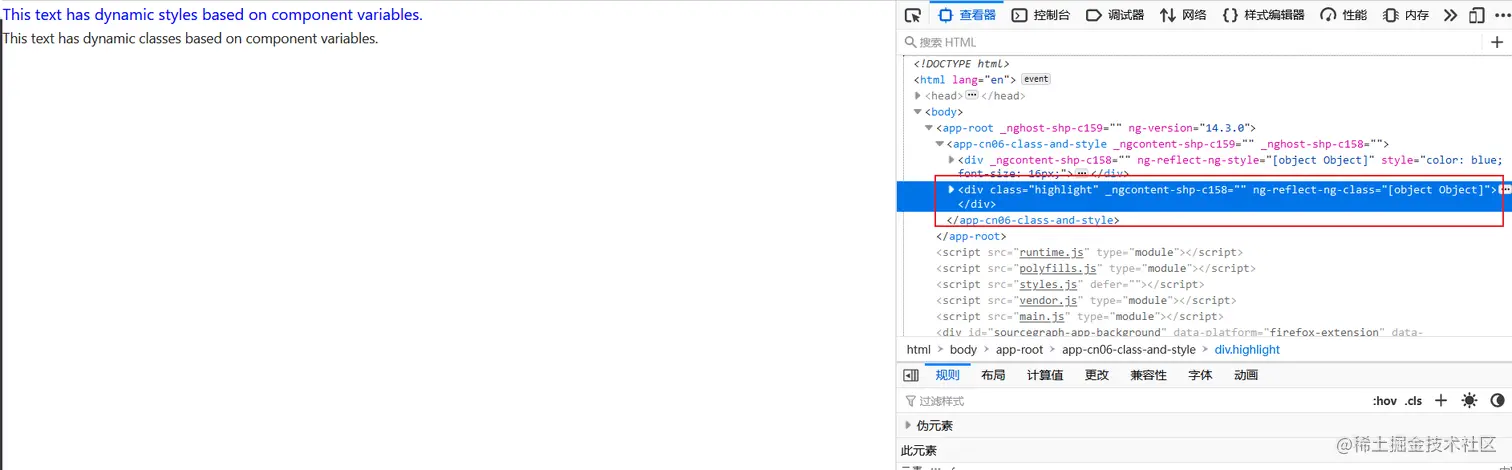Screen dimensions: 1512x470
Task: Toggle the .cls class panel
Action: (1413, 401)
